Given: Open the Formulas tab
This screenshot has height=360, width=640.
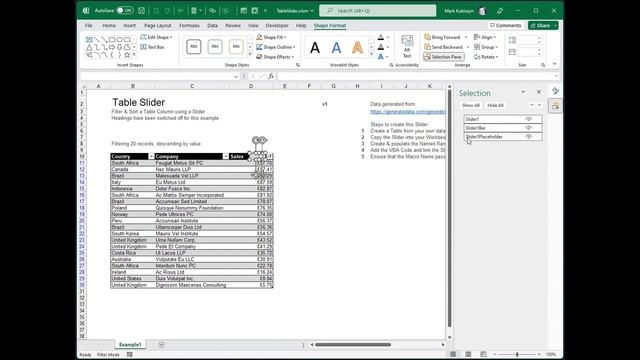Looking at the screenshot, I should [x=189, y=25].
